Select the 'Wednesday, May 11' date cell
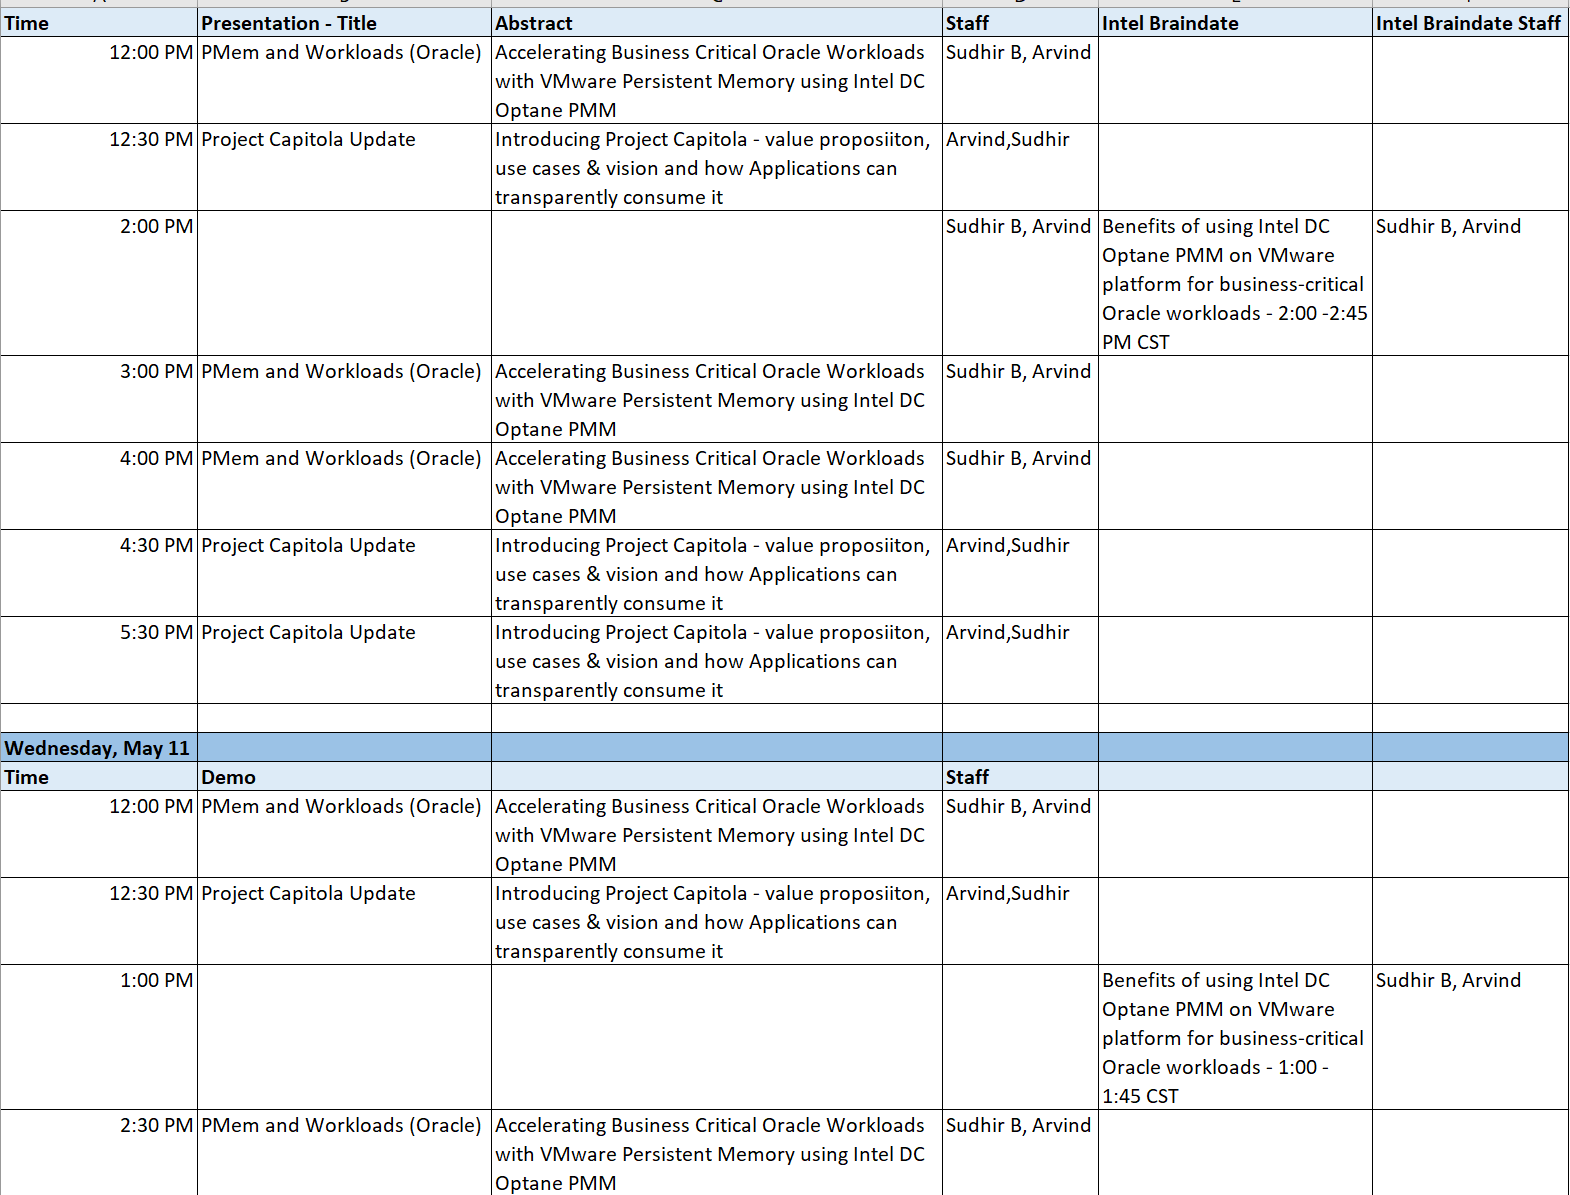 (99, 748)
